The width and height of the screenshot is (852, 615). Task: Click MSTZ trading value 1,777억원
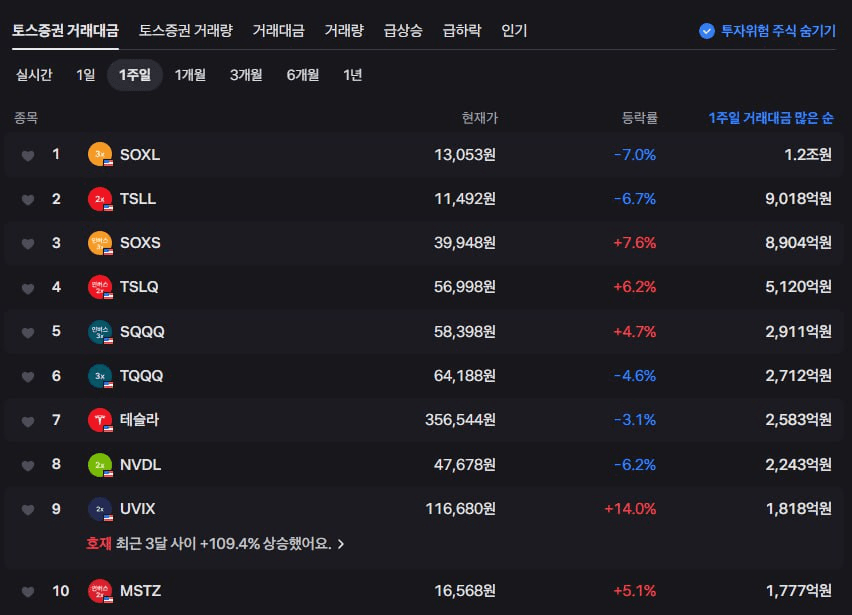click(x=798, y=591)
